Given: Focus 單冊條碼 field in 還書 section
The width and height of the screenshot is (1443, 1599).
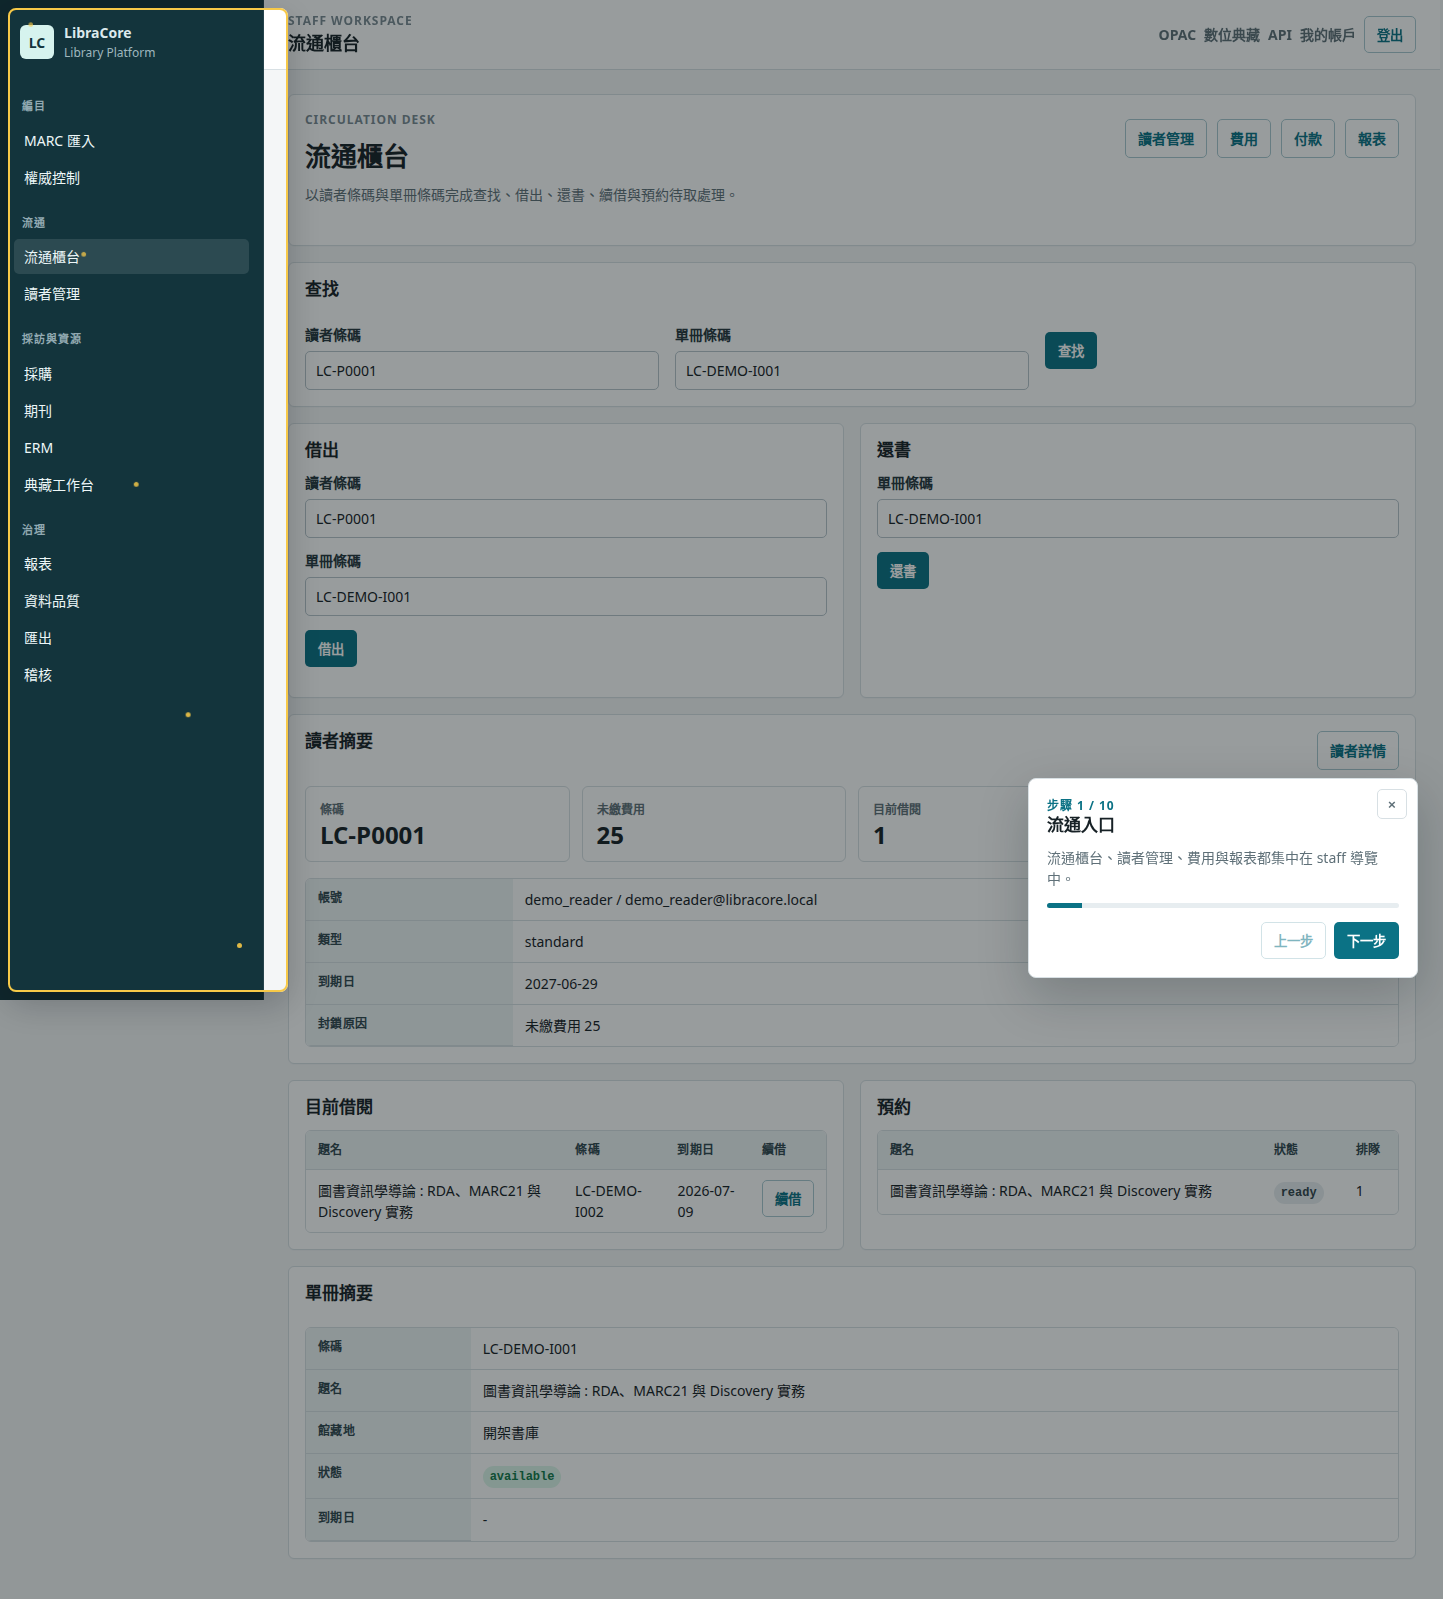Looking at the screenshot, I should [1137, 518].
